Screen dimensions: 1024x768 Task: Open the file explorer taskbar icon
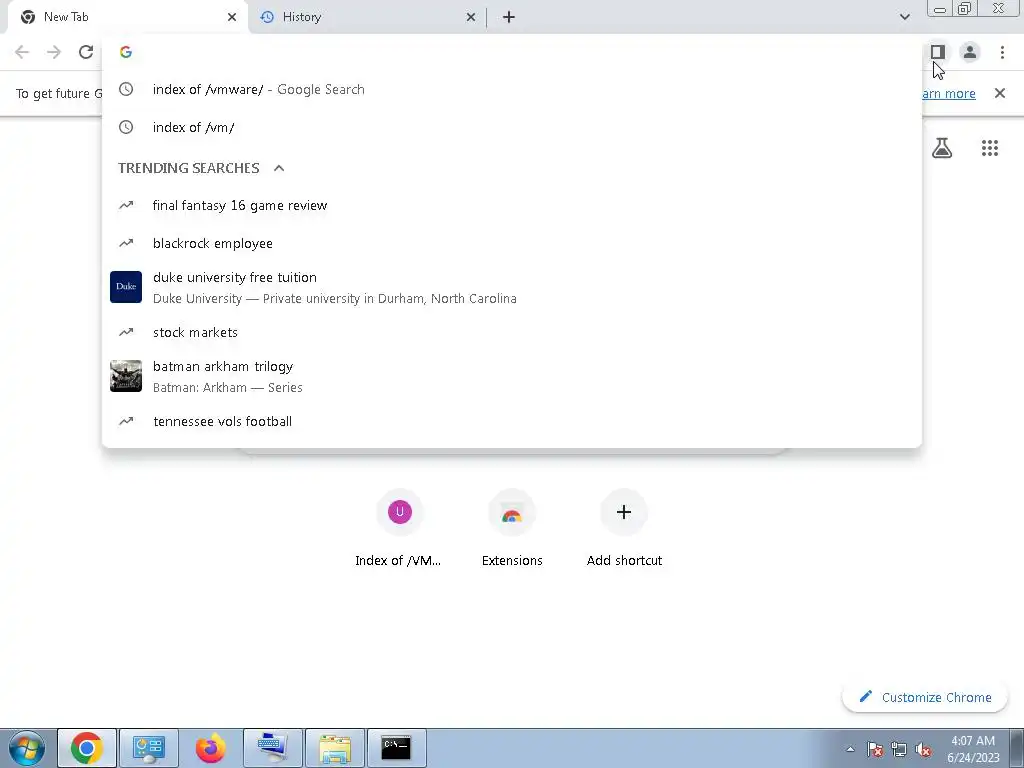334,748
